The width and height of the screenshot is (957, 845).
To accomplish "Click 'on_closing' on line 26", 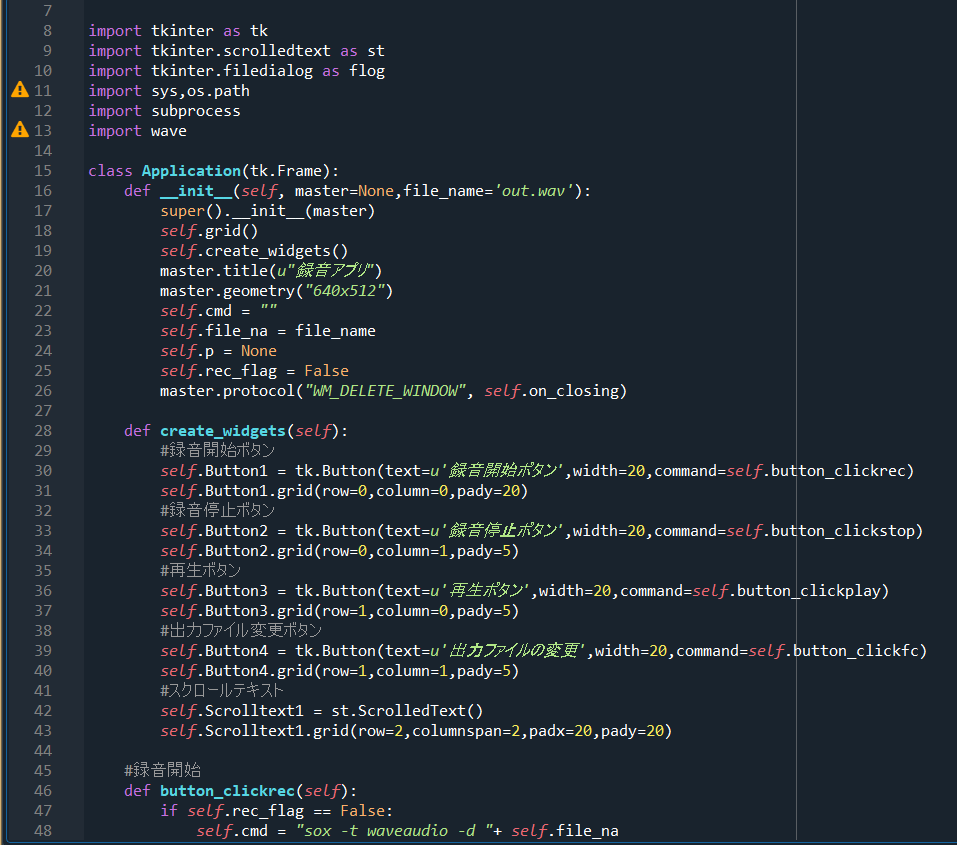I will [x=574, y=391].
